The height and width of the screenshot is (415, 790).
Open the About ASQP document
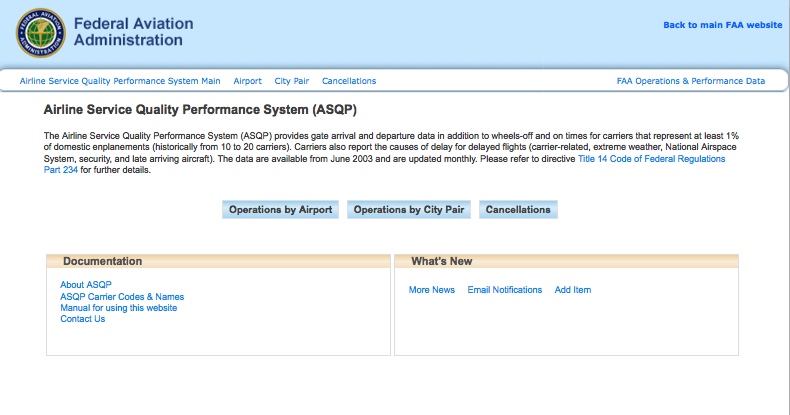pyautogui.click(x=86, y=285)
